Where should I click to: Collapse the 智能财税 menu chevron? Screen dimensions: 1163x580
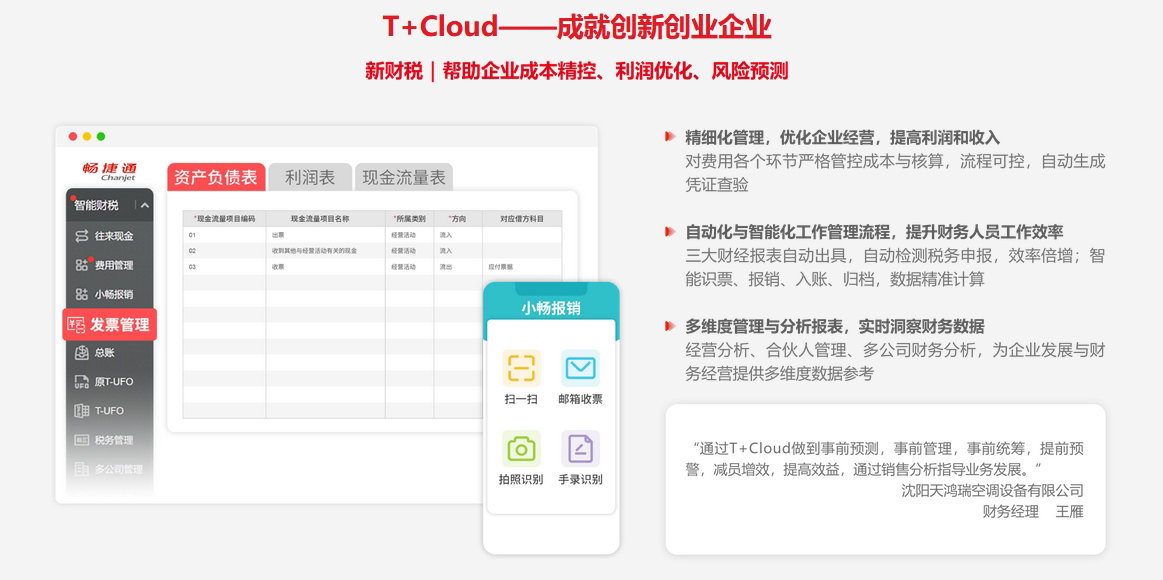(x=144, y=205)
